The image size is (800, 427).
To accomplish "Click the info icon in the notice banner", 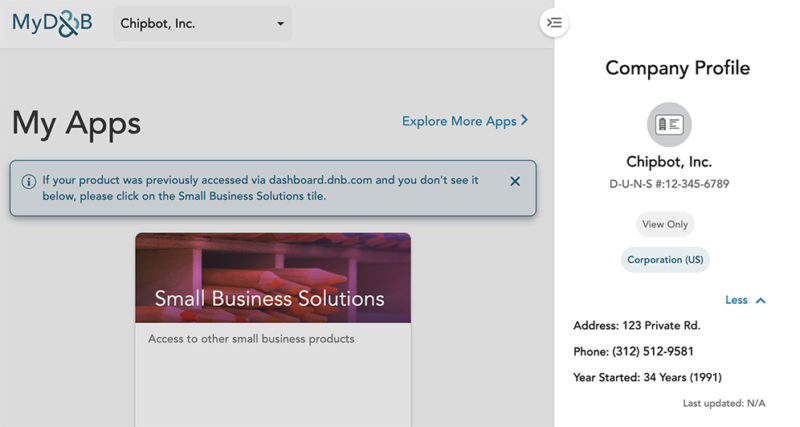I will (28, 181).
